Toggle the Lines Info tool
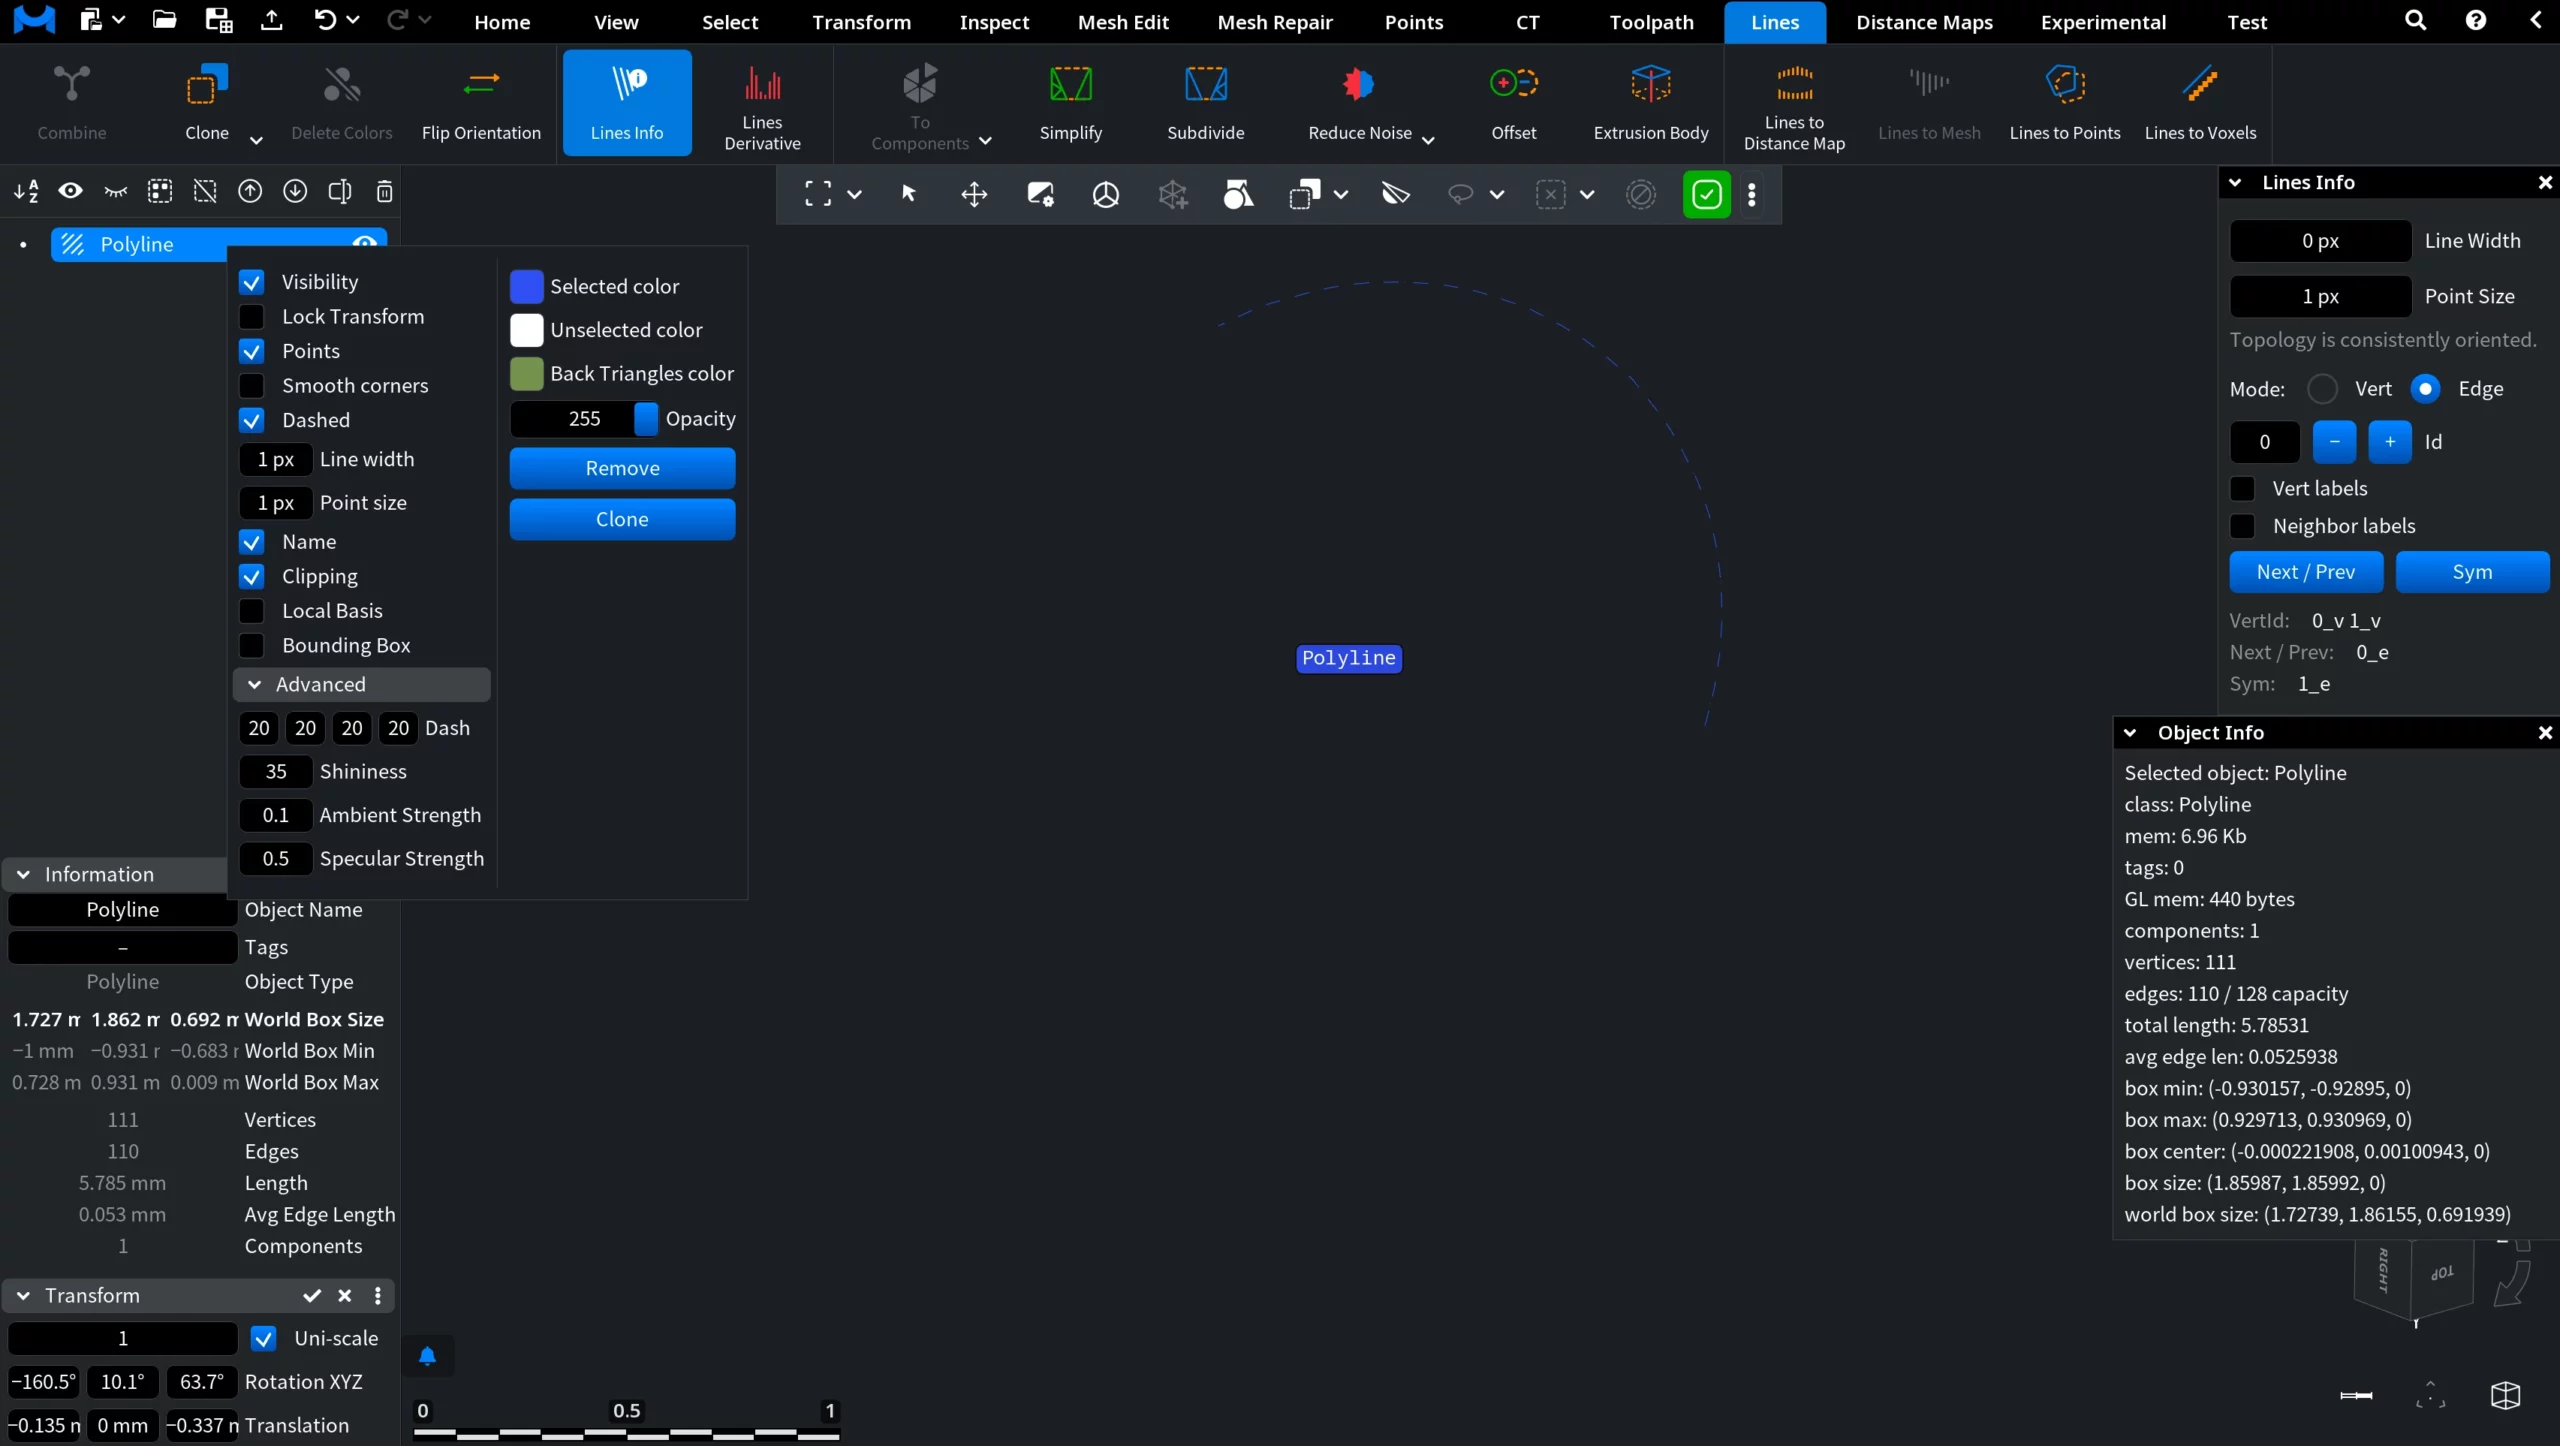Viewport: 2560px width, 1446px height. (x=627, y=102)
